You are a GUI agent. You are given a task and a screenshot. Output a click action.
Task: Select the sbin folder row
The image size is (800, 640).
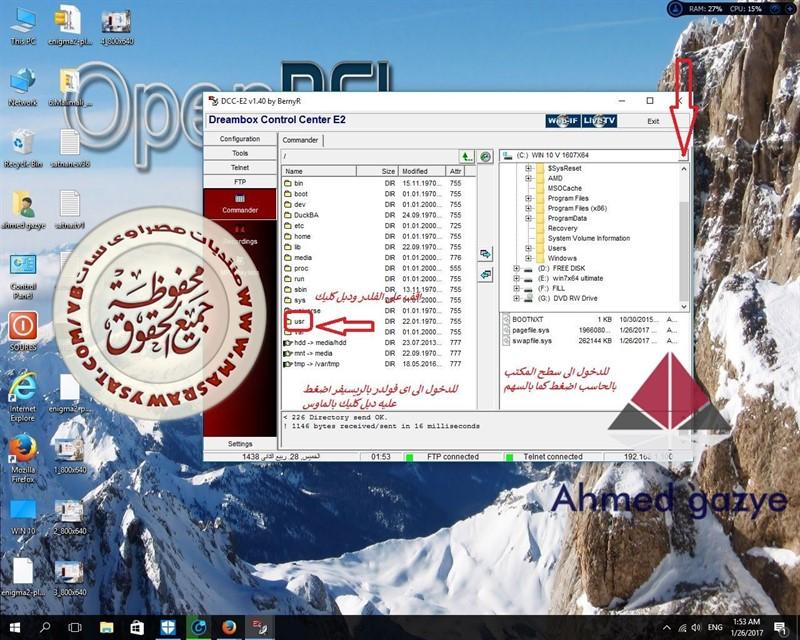pos(373,289)
